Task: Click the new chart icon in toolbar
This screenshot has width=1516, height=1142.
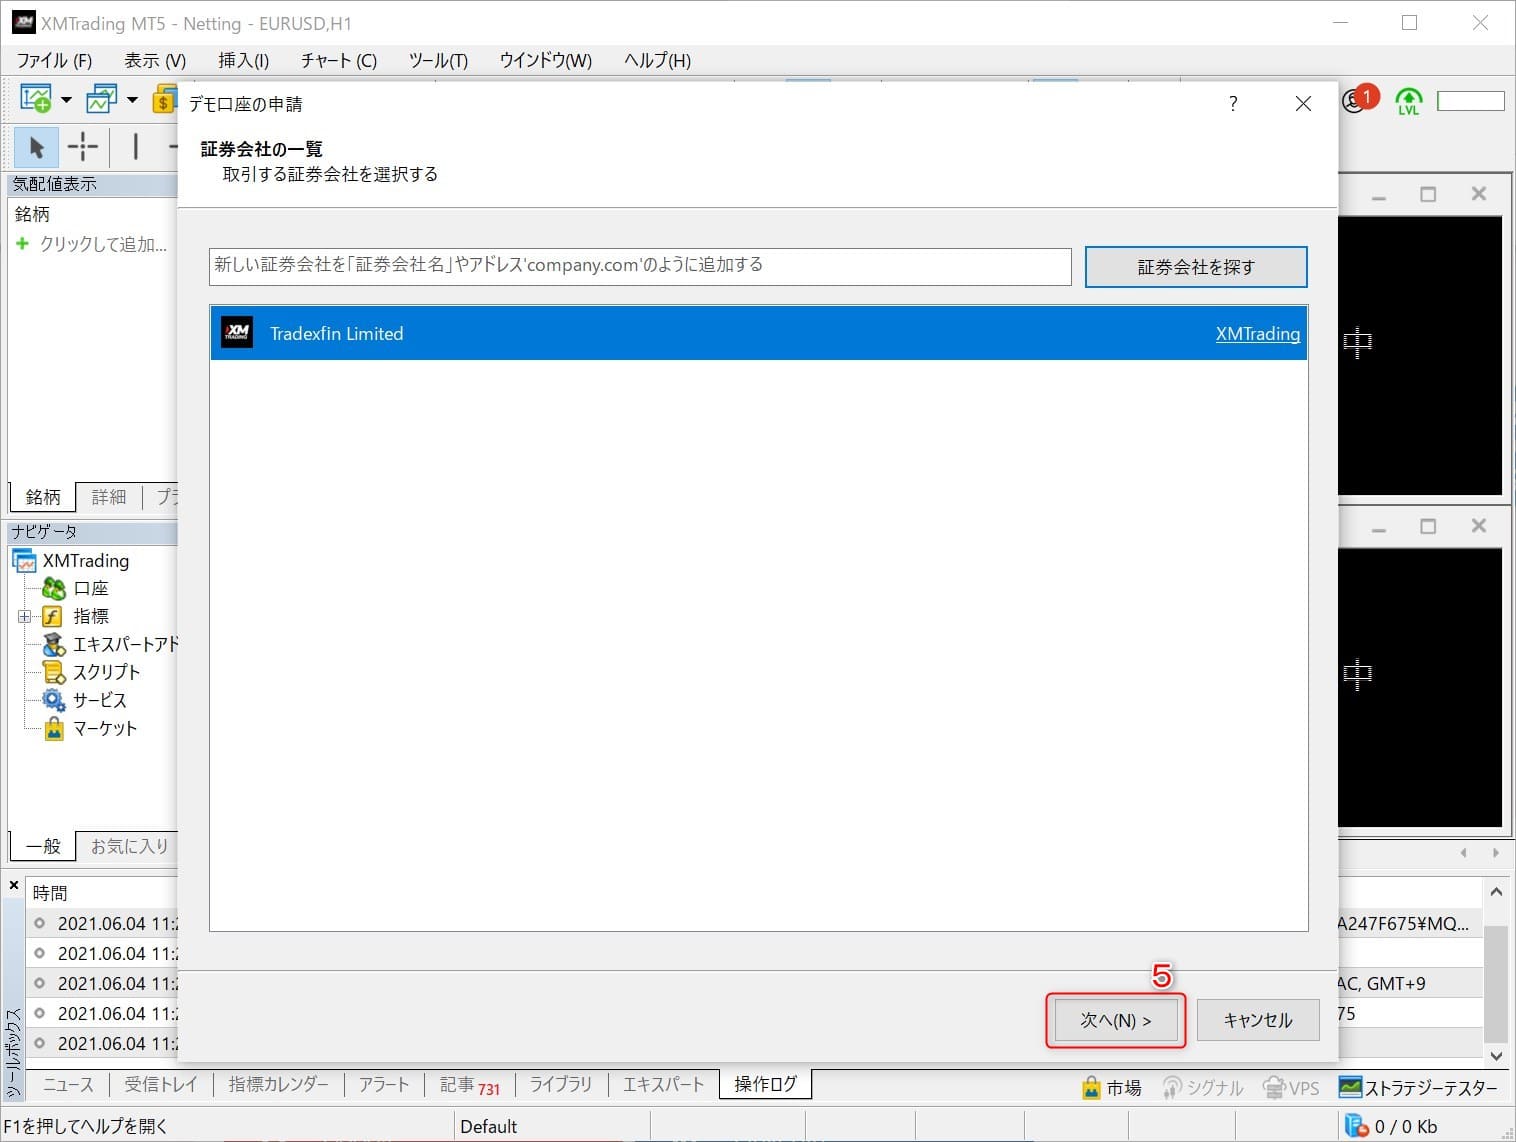Action: pyautogui.click(x=36, y=99)
